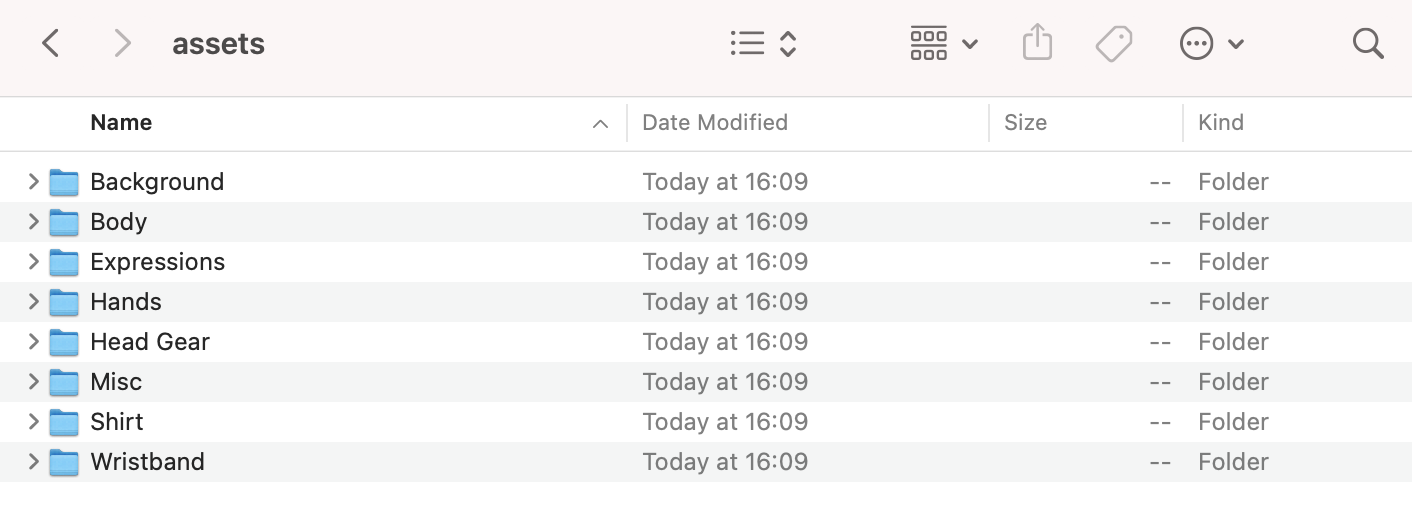Click the Share icon

[x=1038, y=43]
